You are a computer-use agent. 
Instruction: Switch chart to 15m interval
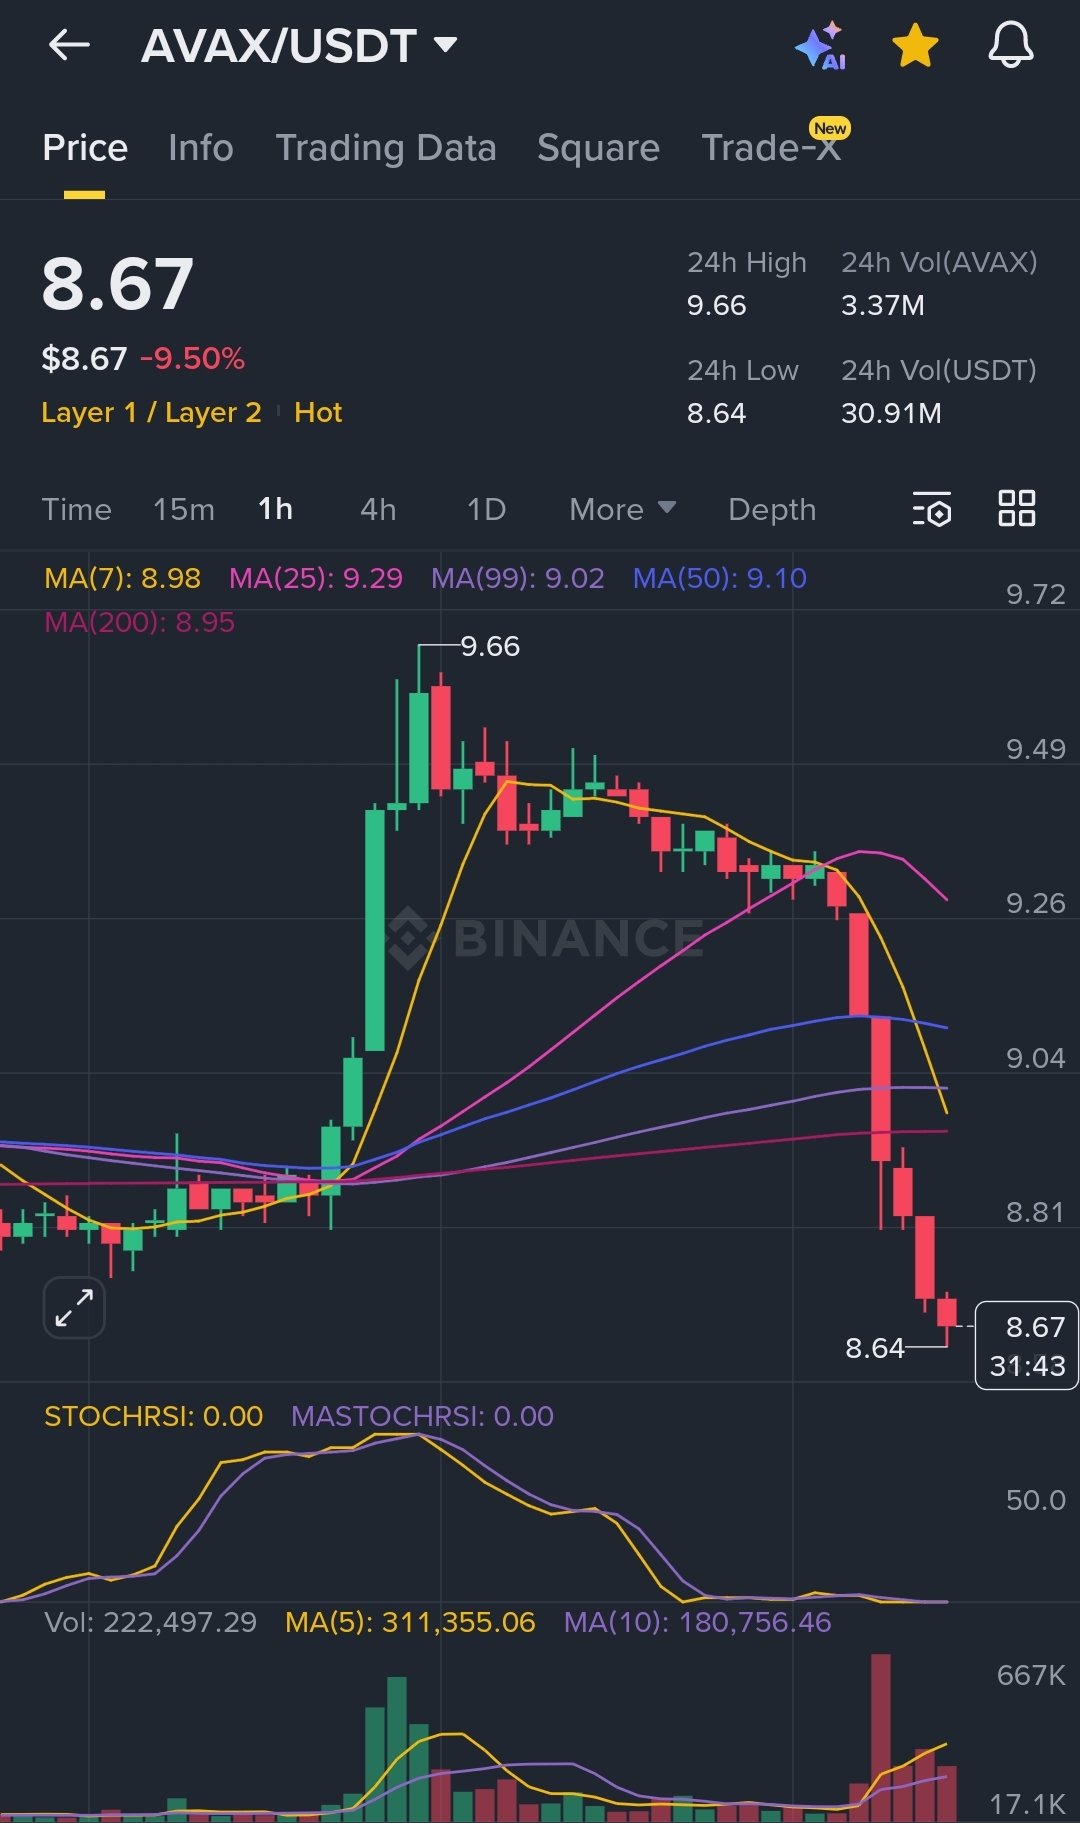click(184, 509)
